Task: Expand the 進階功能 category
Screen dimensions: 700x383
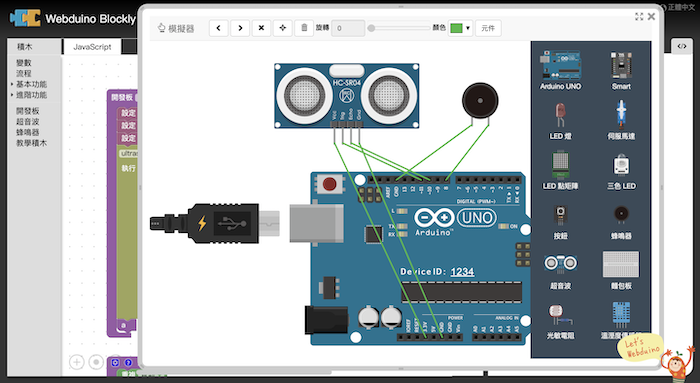Action: pos(31,95)
